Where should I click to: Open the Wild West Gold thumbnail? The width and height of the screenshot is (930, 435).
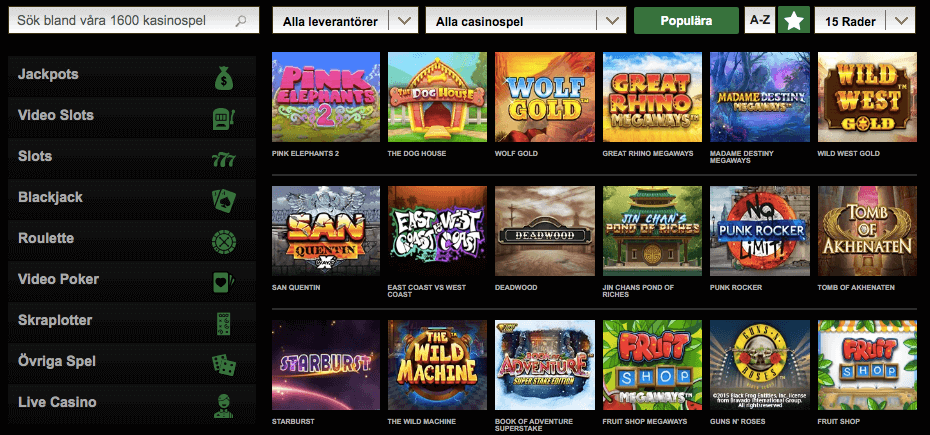tap(867, 97)
